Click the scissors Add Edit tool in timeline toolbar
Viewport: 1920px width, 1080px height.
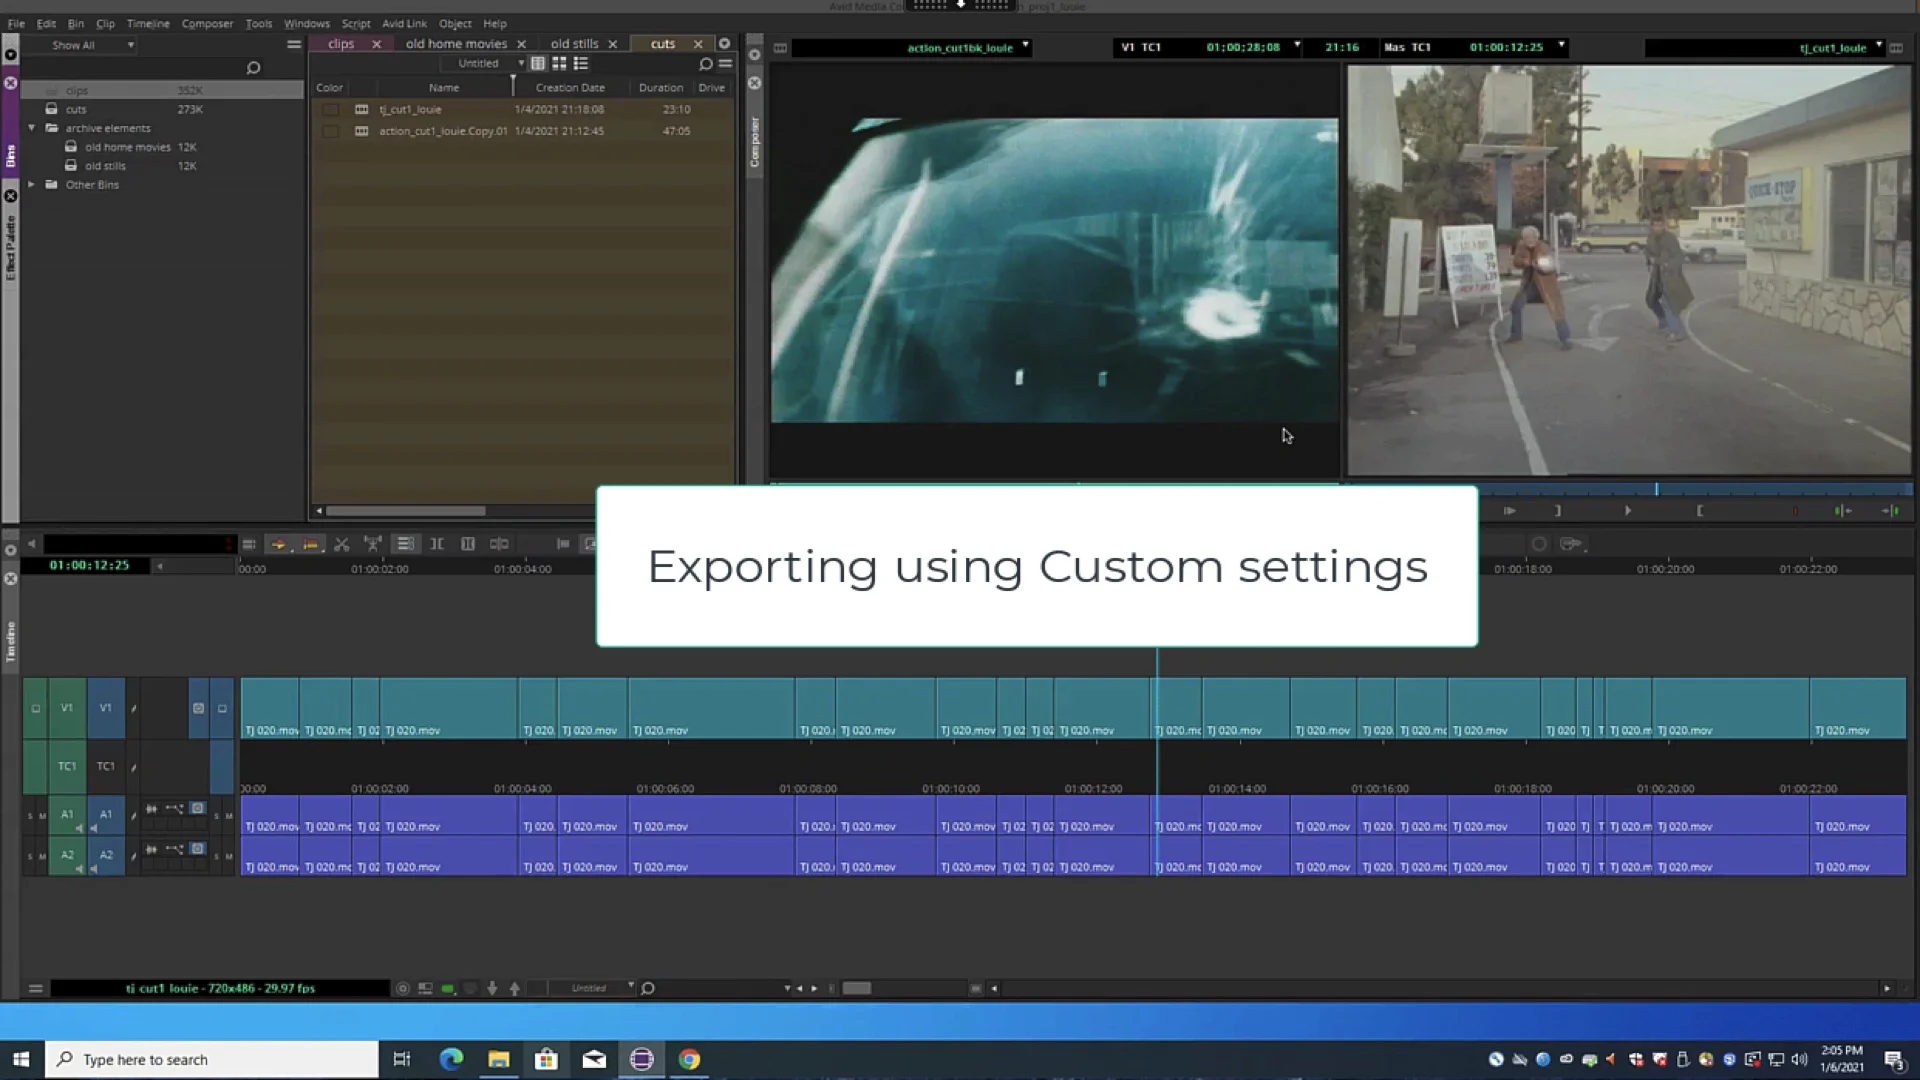[342, 544]
